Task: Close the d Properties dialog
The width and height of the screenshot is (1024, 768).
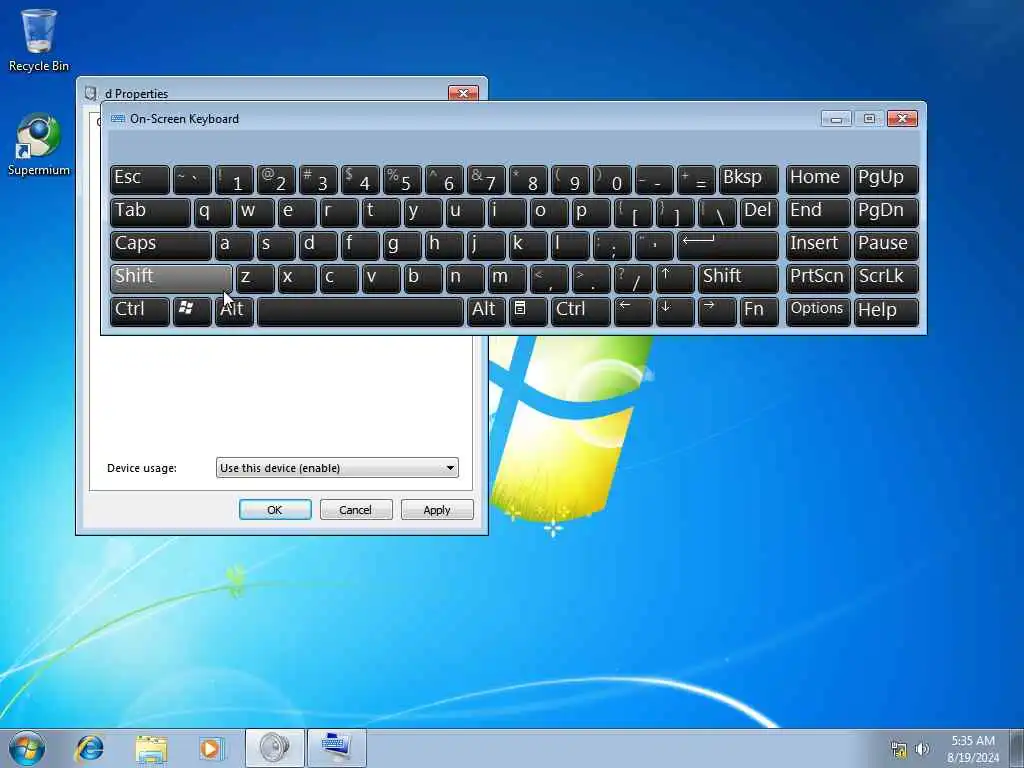Action: pyautogui.click(x=463, y=93)
